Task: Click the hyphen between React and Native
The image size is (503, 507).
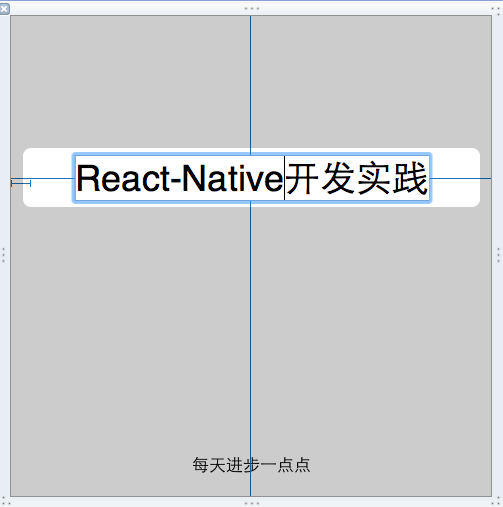Action: 176,181
